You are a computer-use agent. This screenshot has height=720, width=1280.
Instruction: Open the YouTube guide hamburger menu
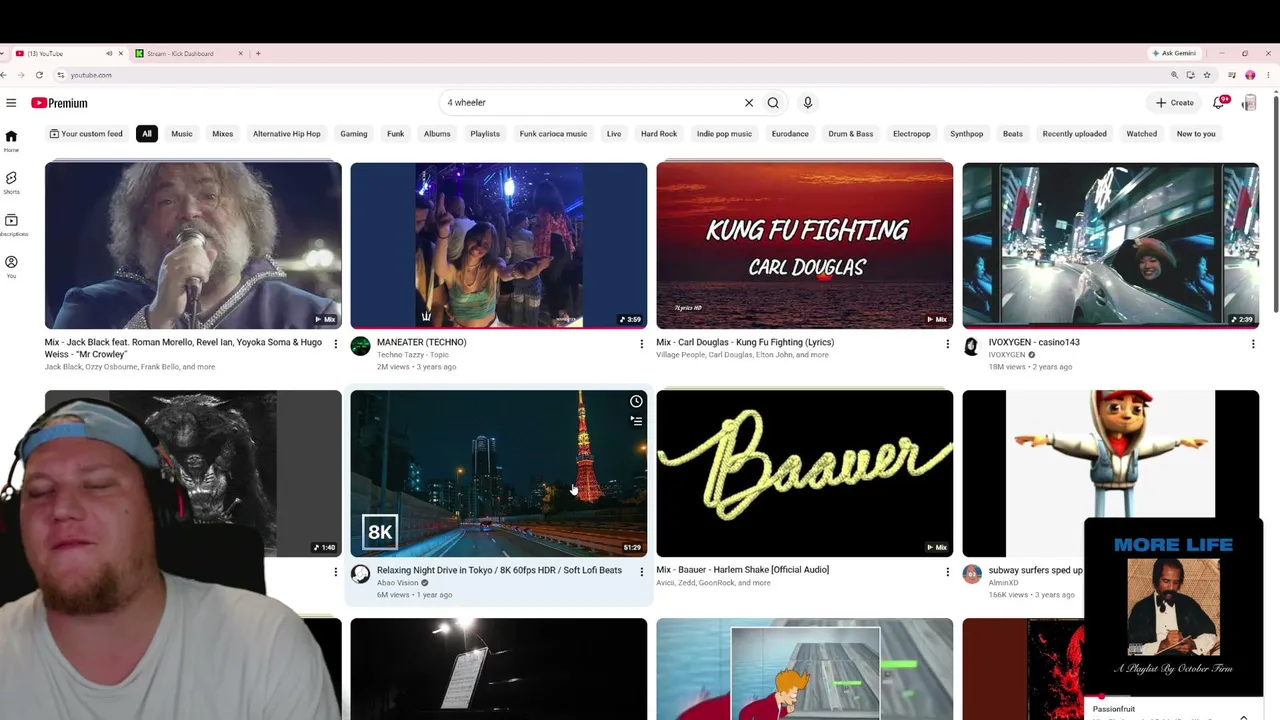11,103
